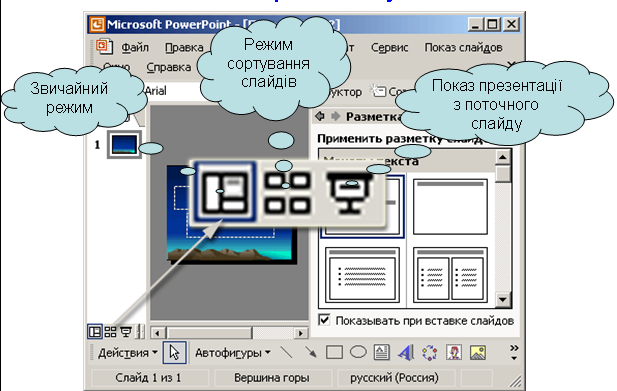Insert WordArt from drawing toolbar

(406, 352)
